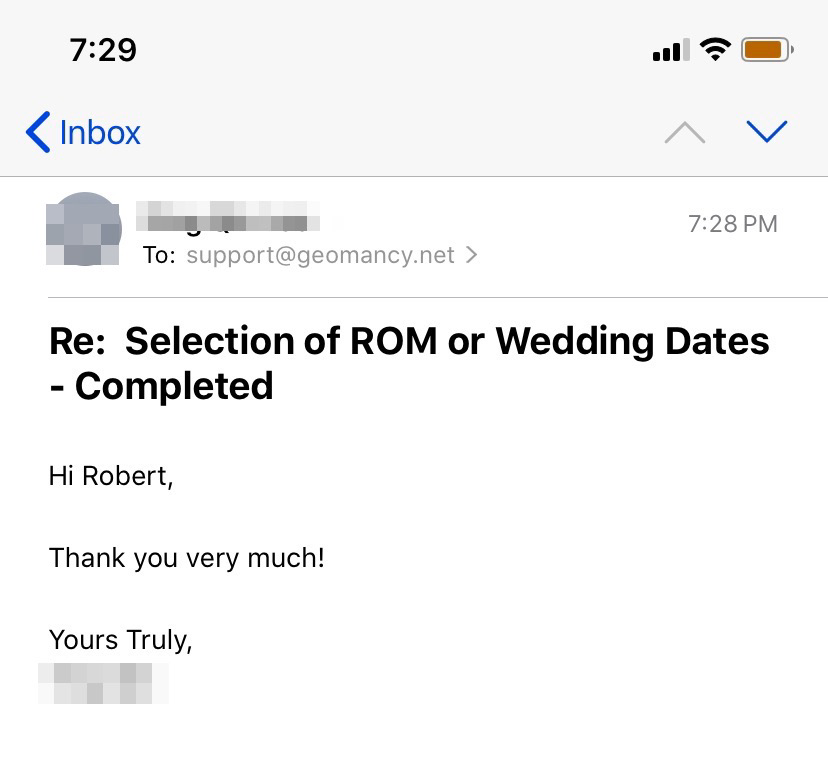
Task: Tap the 7:29 status bar clock
Action: click(103, 49)
